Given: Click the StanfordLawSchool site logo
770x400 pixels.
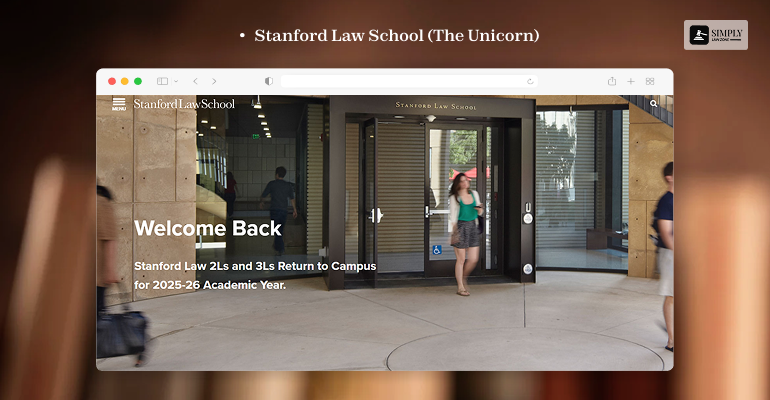Looking at the screenshot, I should [184, 104].
